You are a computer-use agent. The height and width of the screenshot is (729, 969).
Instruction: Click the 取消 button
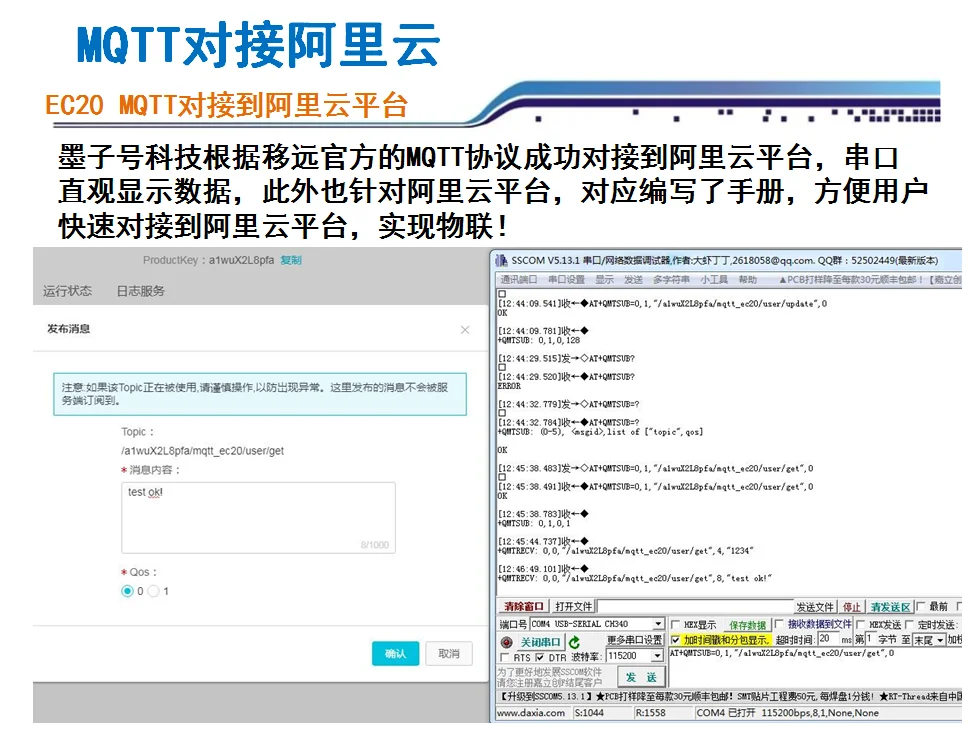(449, 654)
